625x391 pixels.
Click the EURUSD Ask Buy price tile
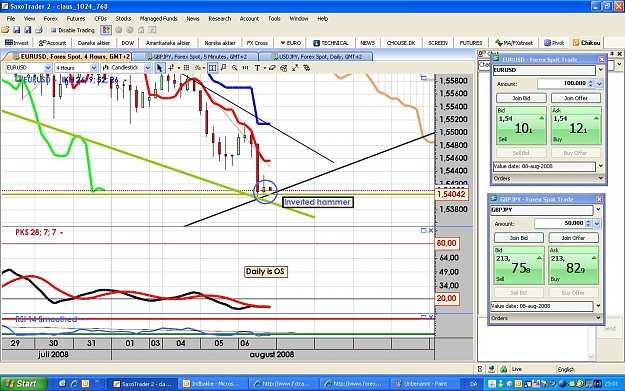pos(576,126)
